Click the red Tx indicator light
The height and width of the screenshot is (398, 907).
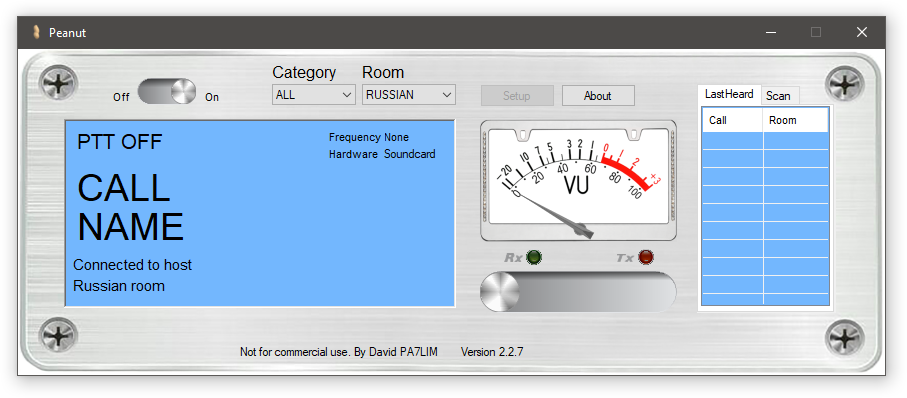646,257
